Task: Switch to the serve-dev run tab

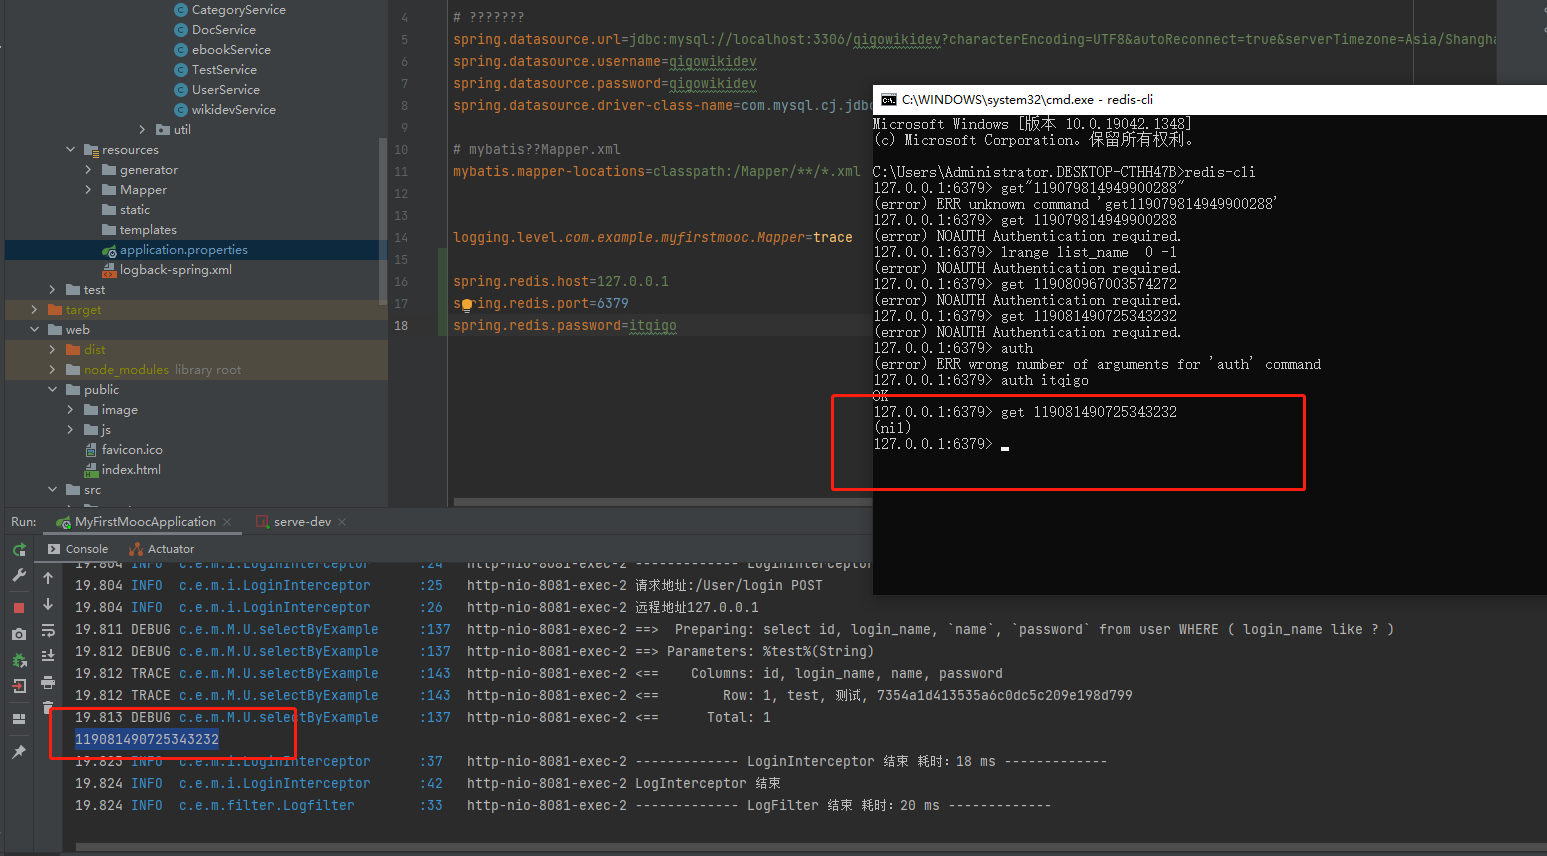Action: click(302, 522)
